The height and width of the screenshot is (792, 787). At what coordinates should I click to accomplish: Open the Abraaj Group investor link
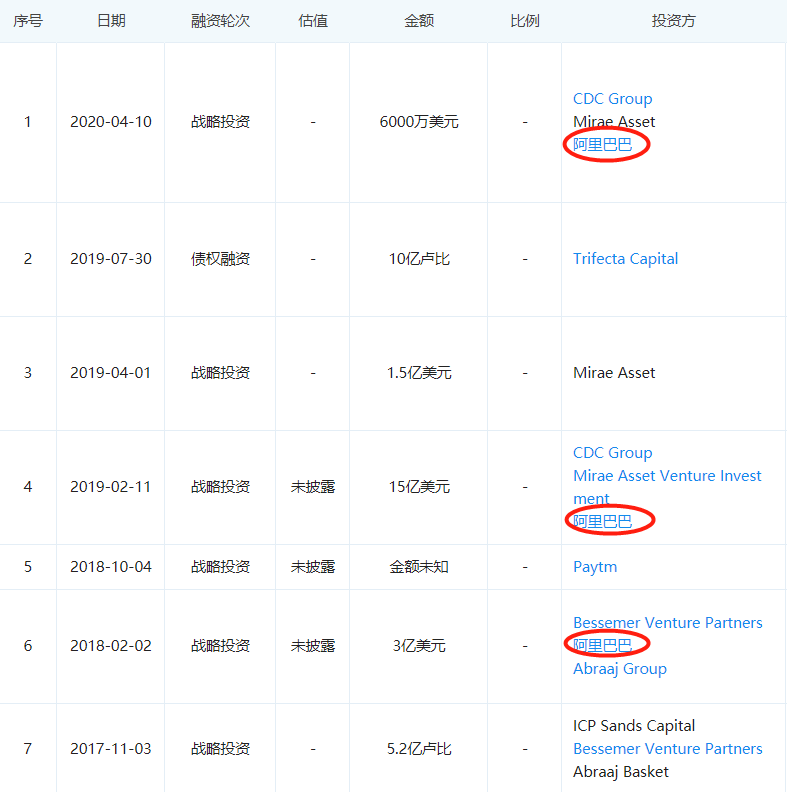pos(620,669)
